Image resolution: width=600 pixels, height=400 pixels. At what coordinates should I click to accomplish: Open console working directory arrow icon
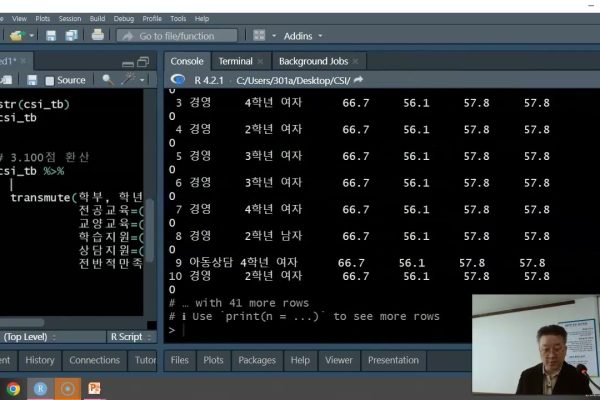click(x=358, y=79)
